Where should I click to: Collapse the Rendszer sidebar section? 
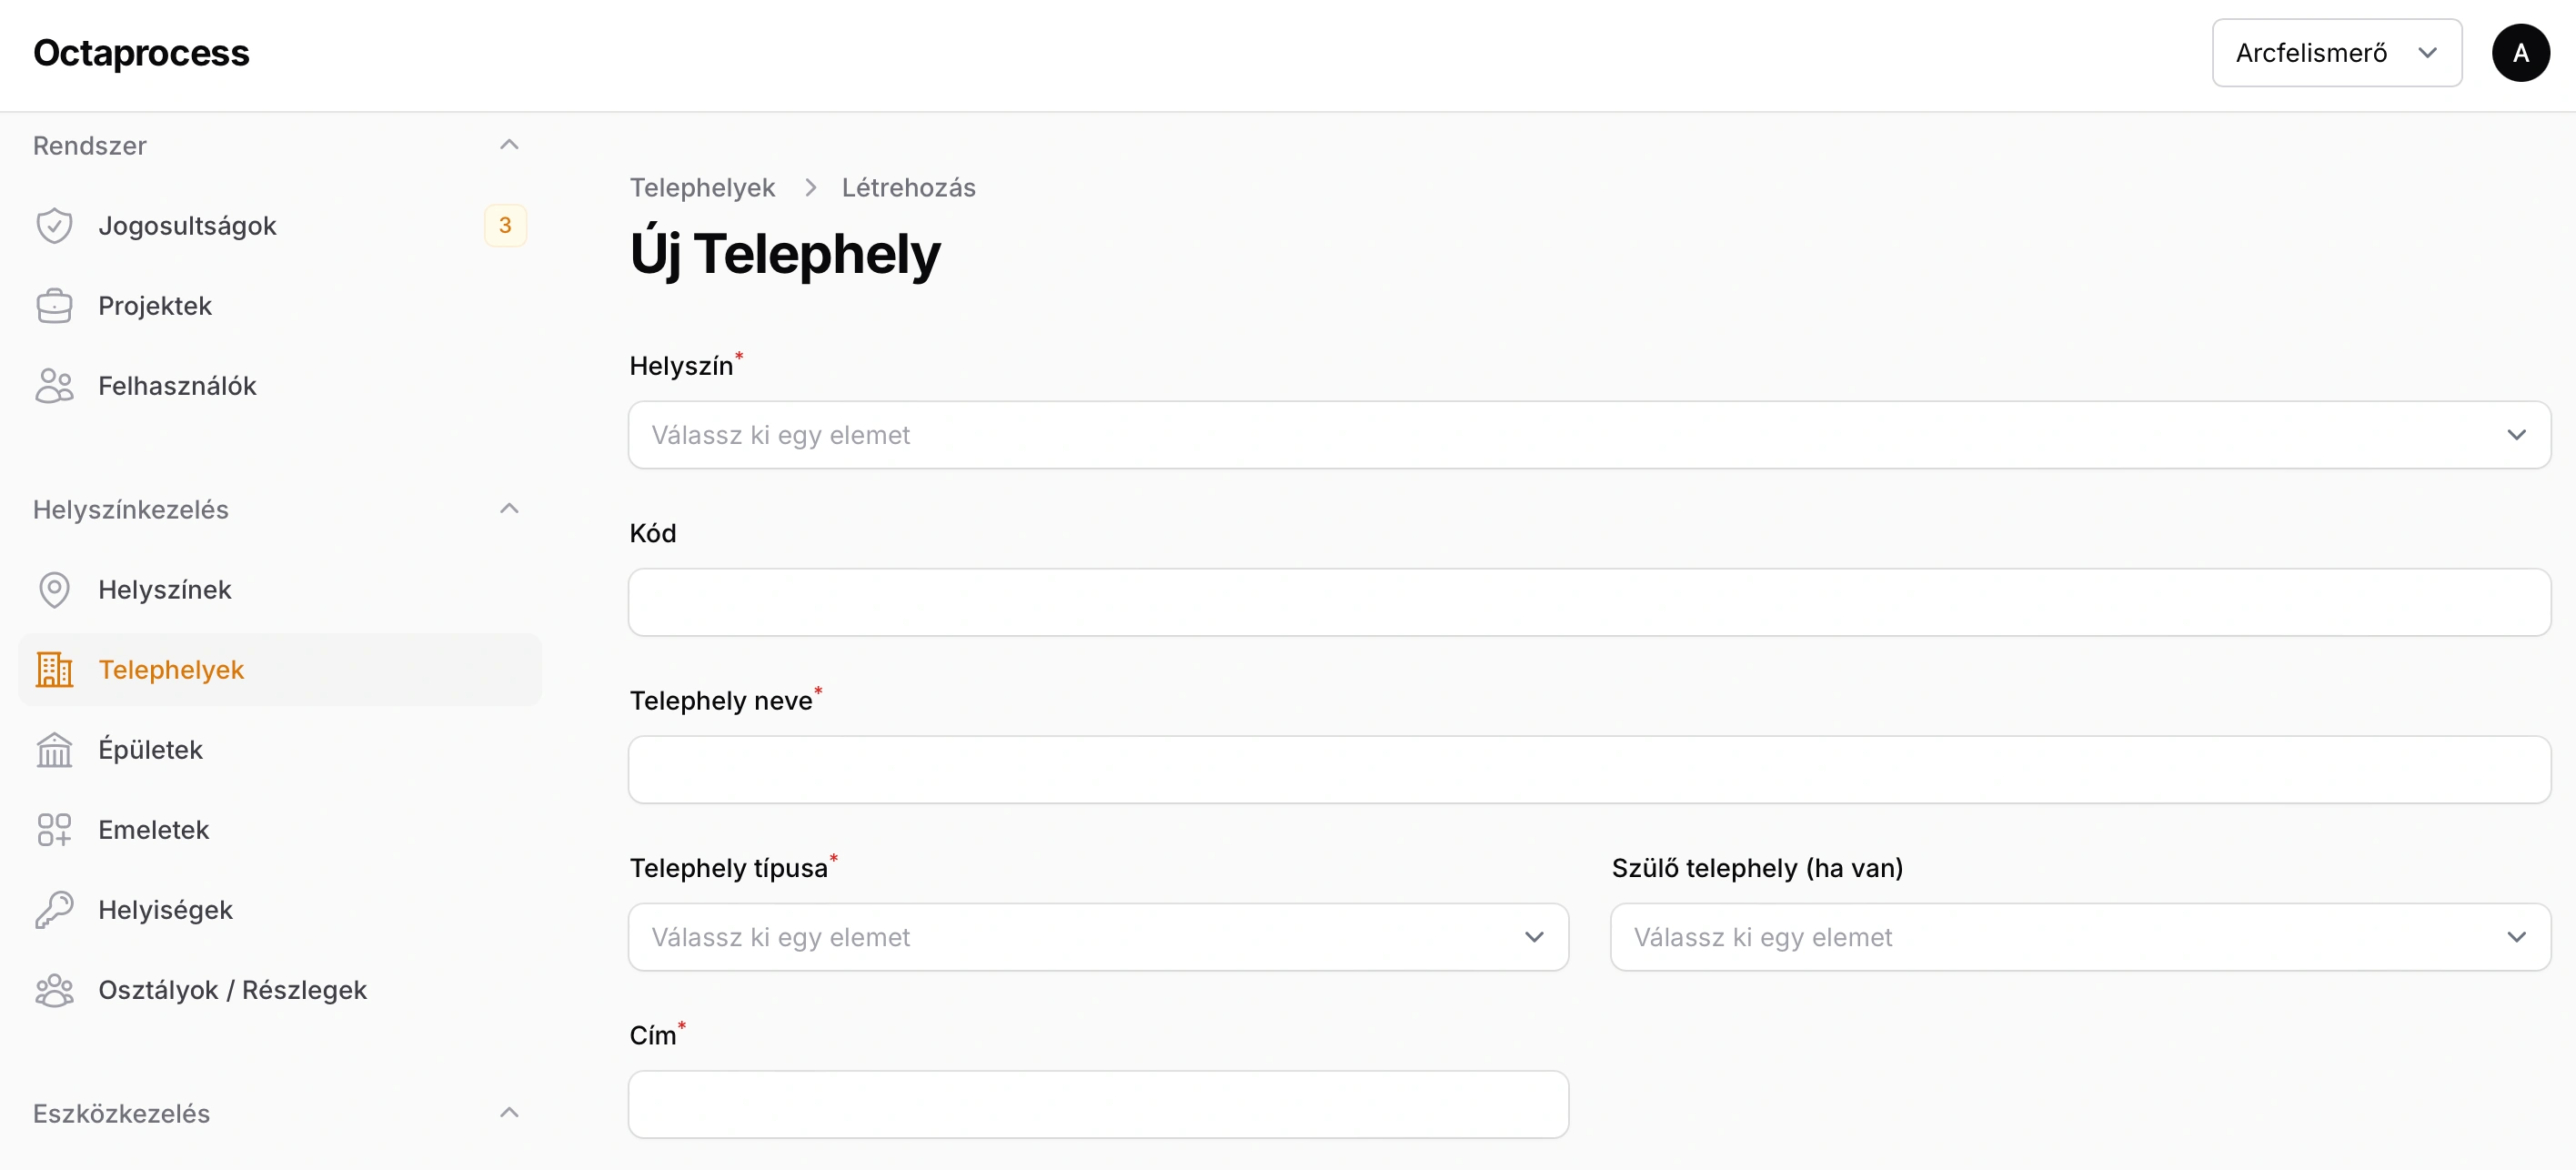click(509, 145)
